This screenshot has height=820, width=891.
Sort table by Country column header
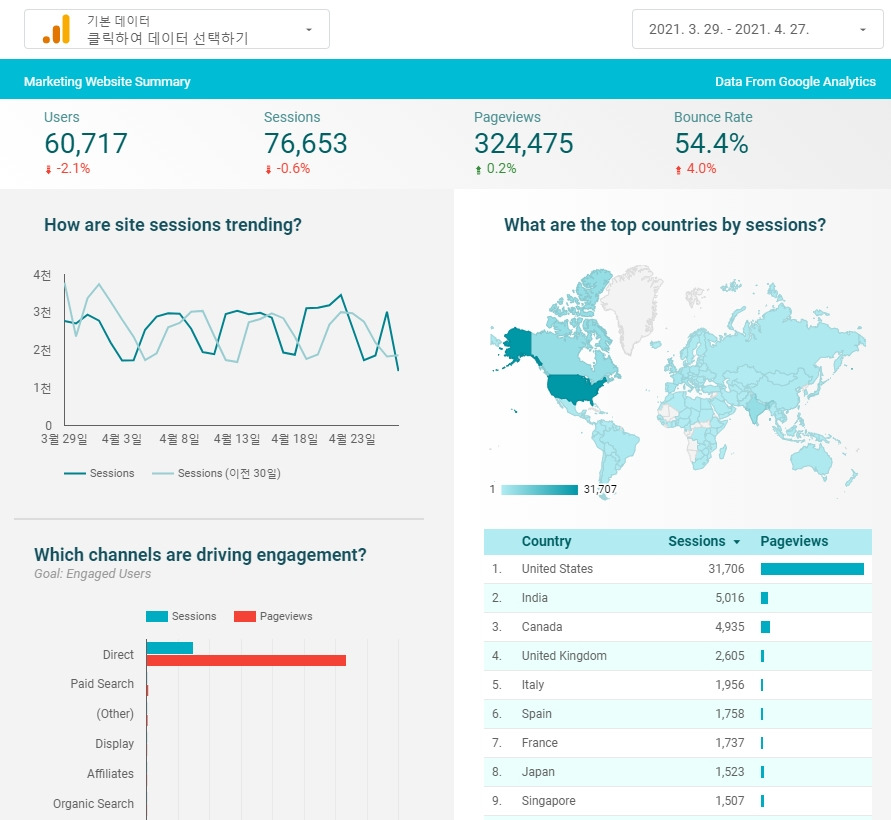pos(546,541)
